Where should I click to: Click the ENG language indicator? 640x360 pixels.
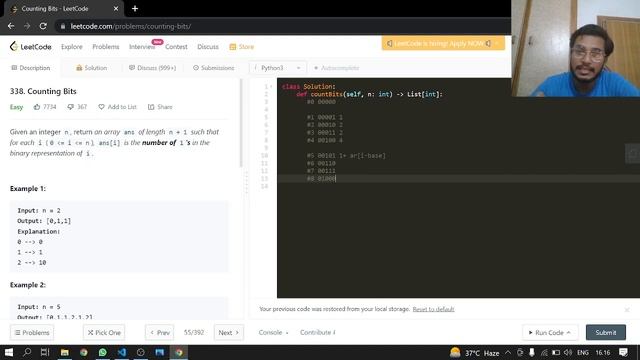coord(583,353)
